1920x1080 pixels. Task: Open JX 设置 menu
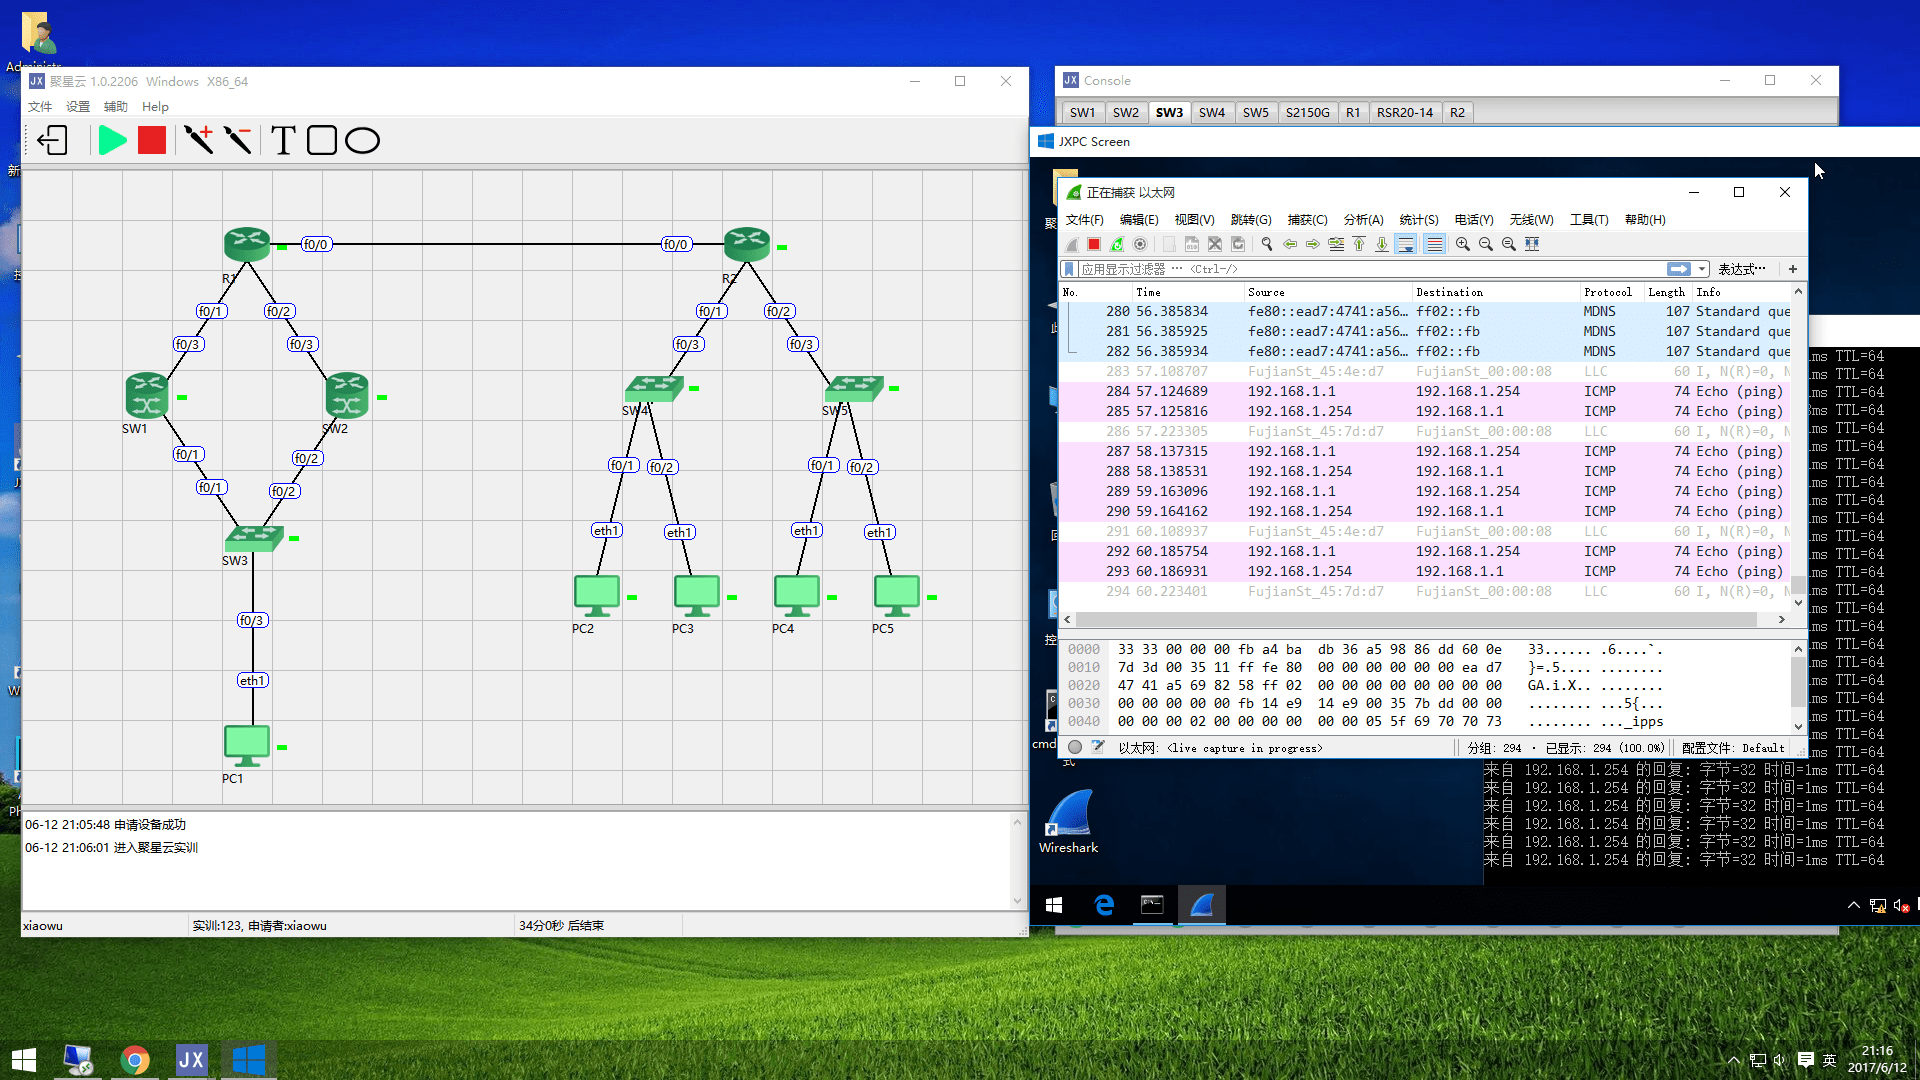click(78, 107)
